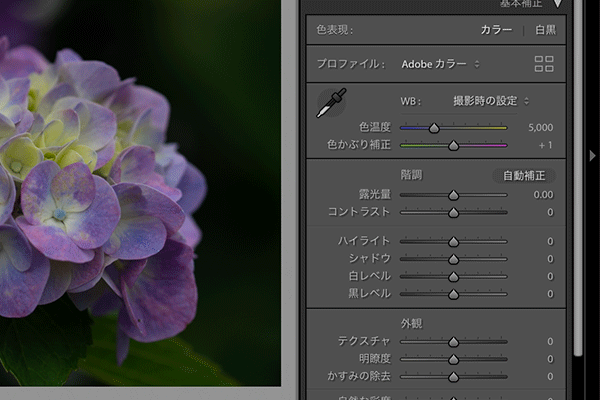Click the シャドウ value field
The height and width of the screenshot is (400, 600).
(x=550, y=259)
